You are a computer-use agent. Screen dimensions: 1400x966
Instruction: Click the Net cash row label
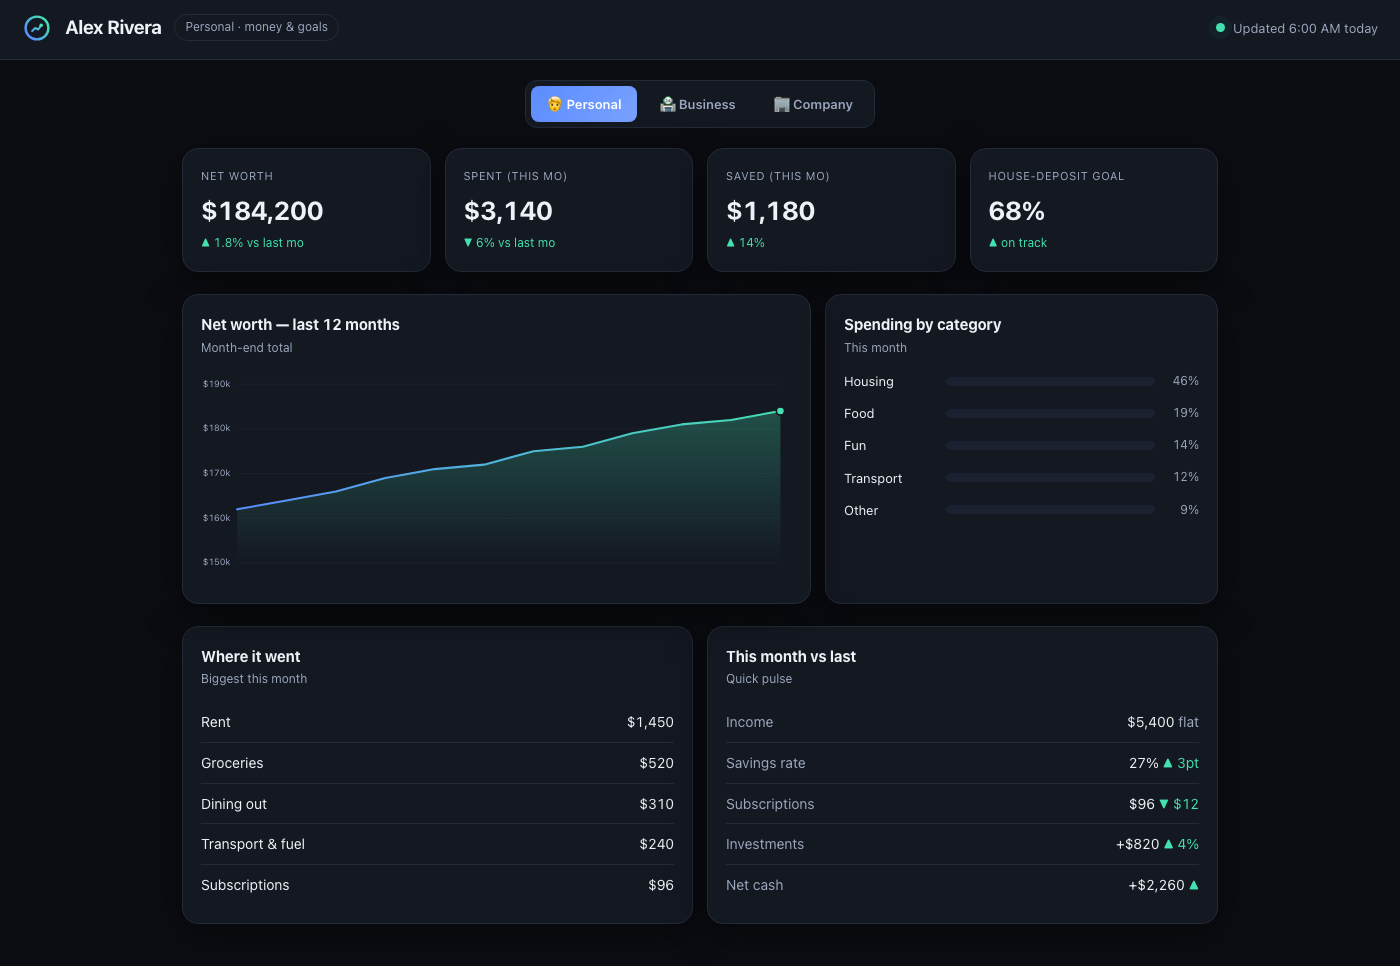(x=755, y=885)
